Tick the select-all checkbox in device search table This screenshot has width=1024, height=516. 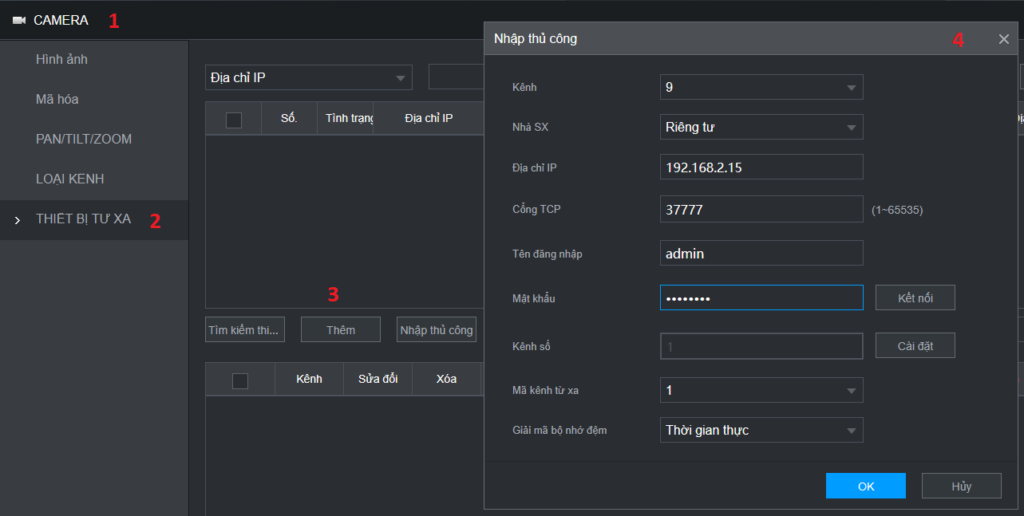pos(234,120)
